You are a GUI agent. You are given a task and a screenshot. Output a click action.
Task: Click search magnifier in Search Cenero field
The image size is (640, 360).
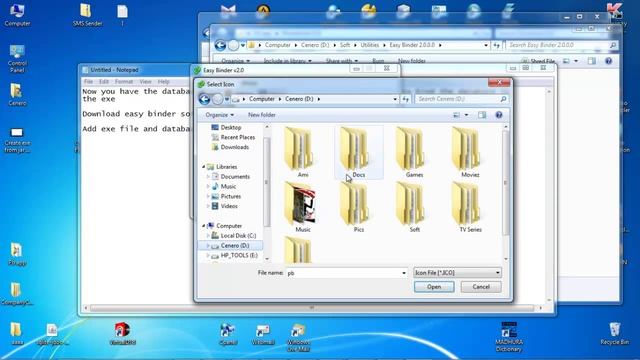(503, 99)
